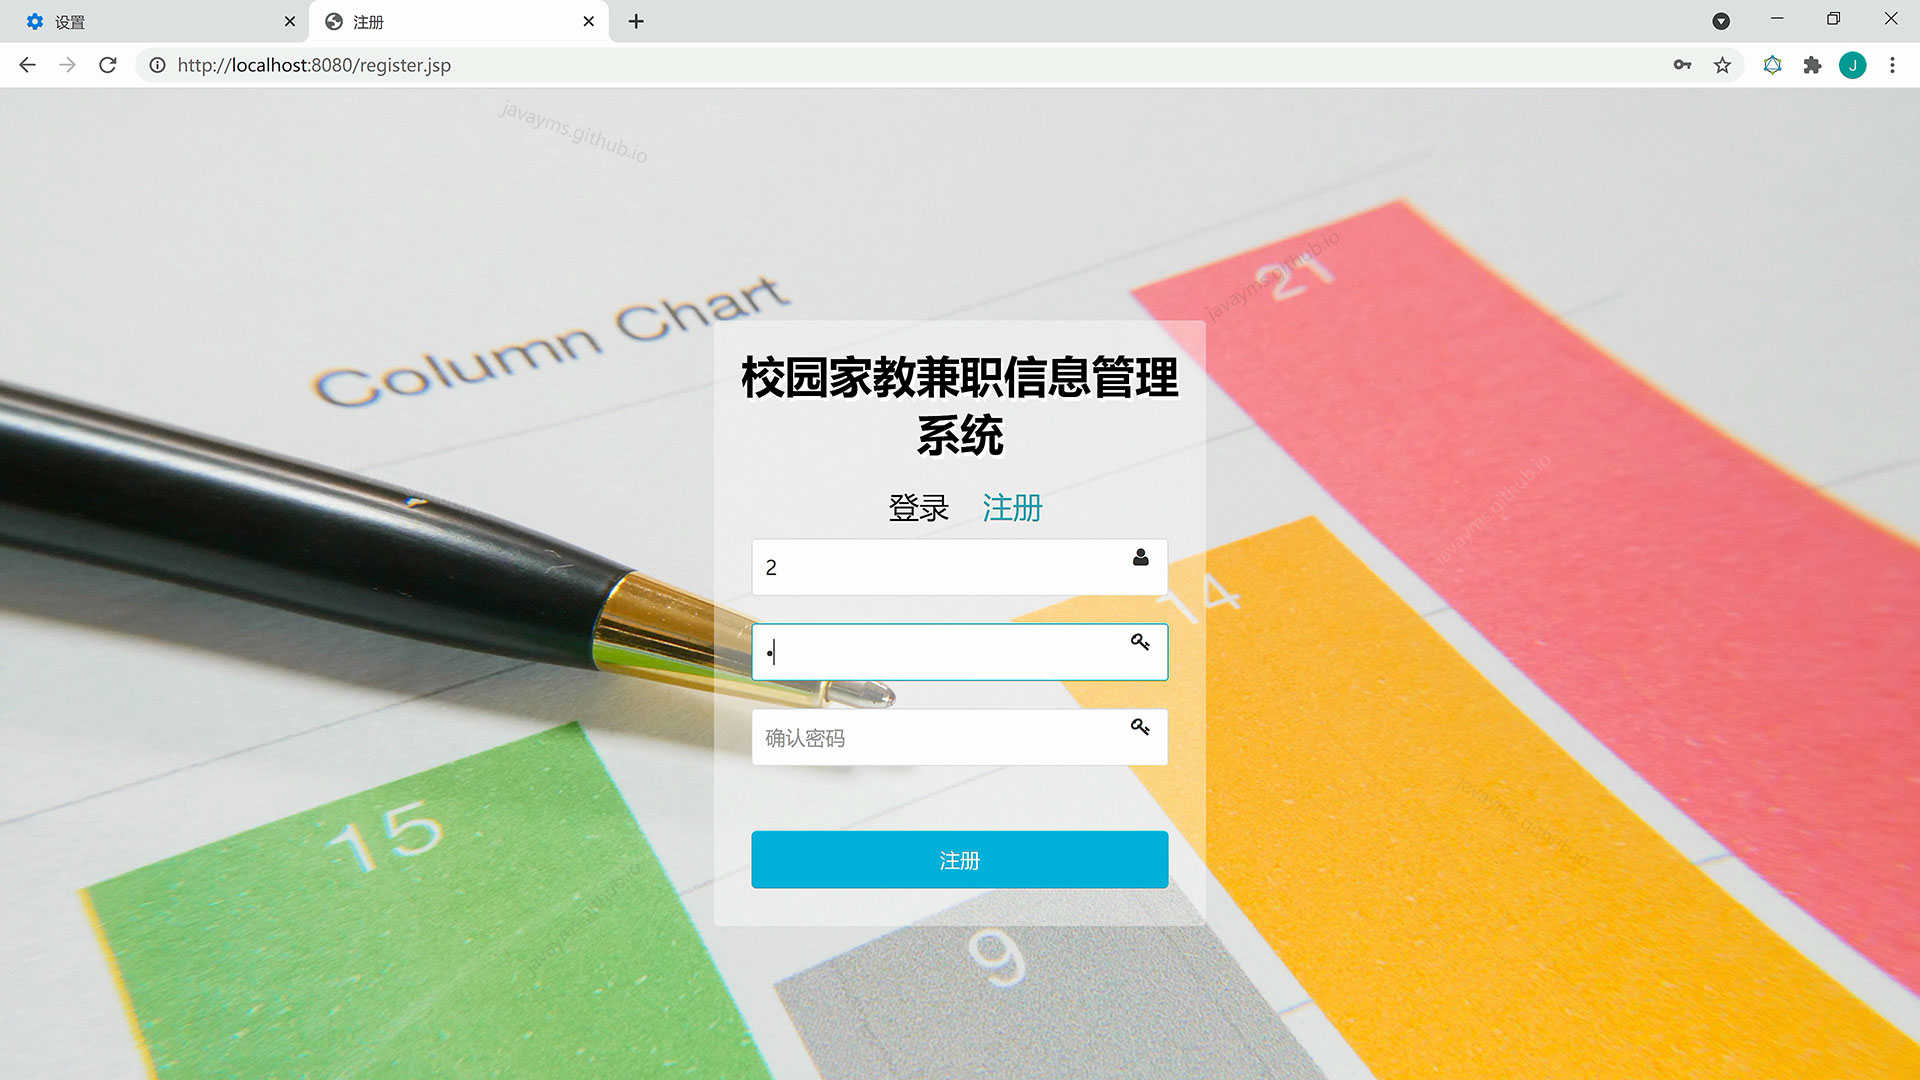Click the key icon in password field
Screen dimensions: 1920x1080
[1140, 642]
